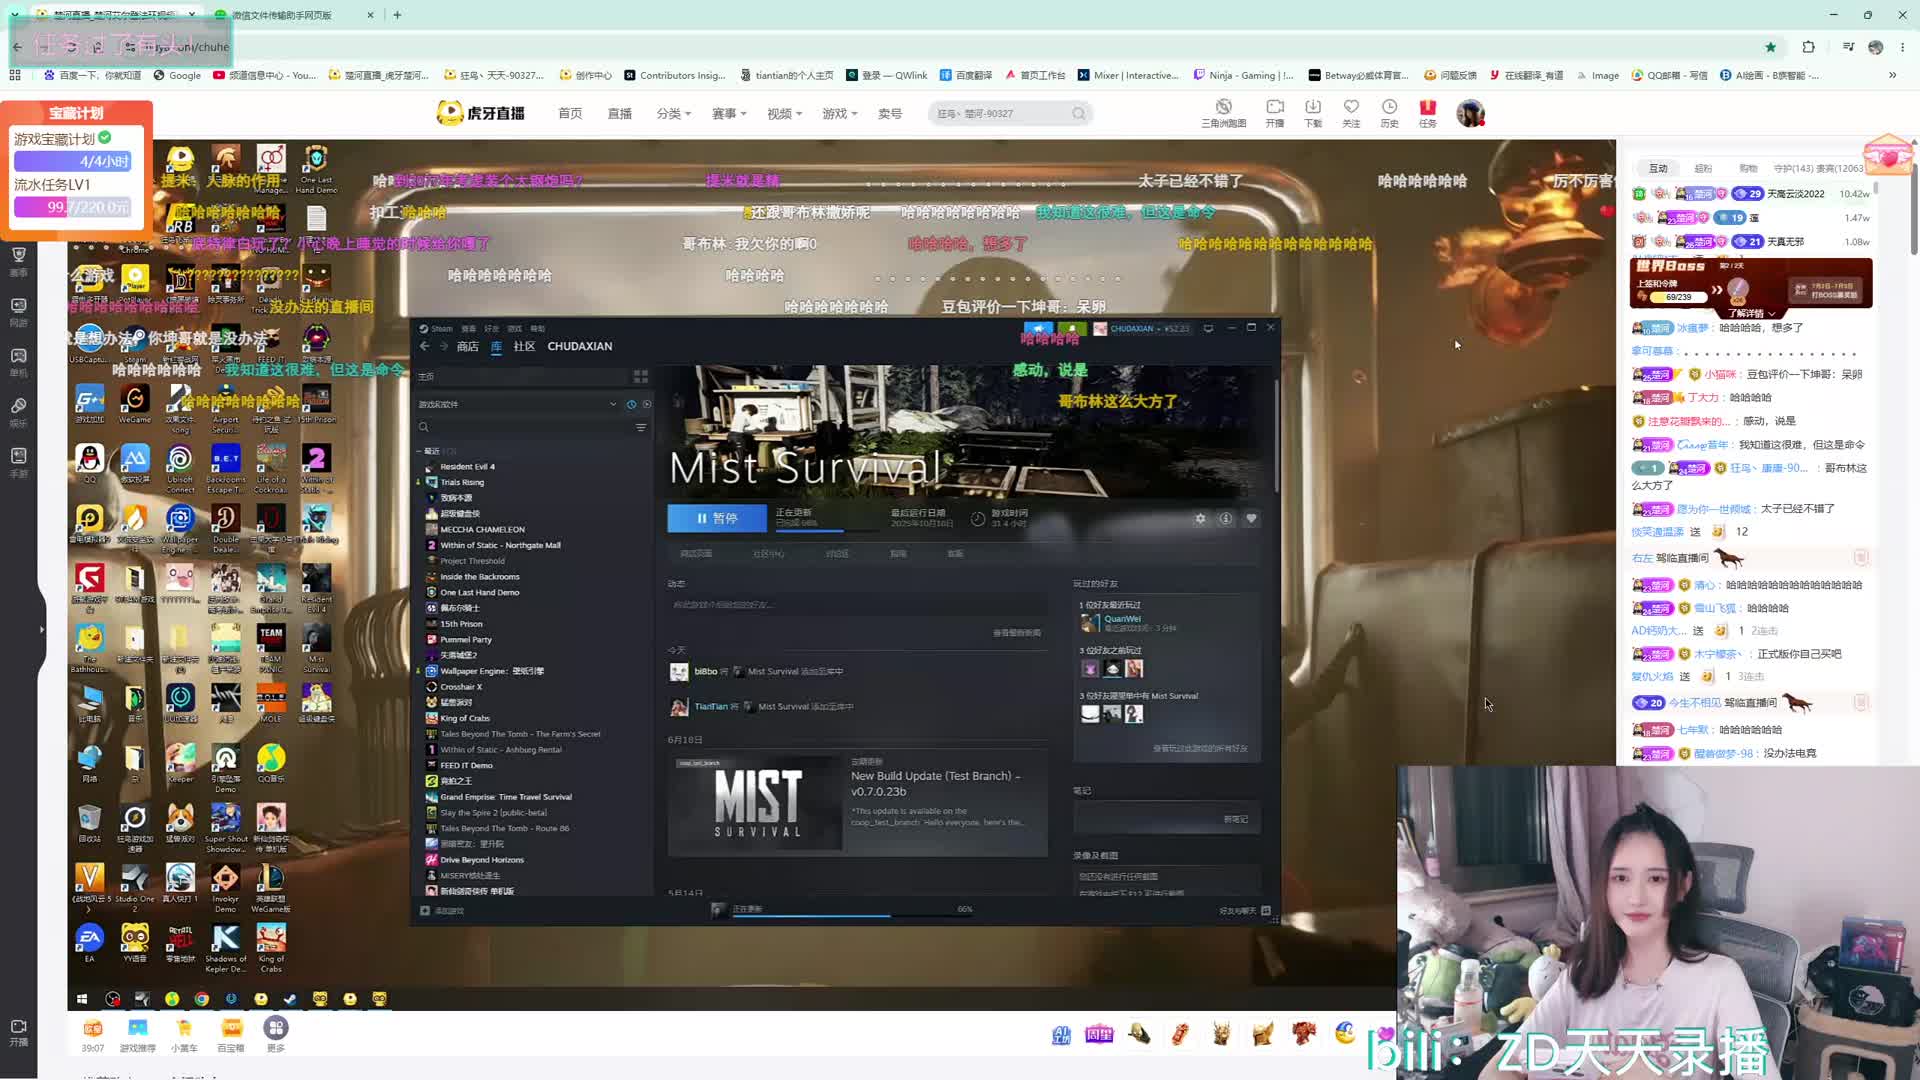Pause the Mist Survival update download
This screenshot has height=1080, width=1920.
[x=717, y=518]
